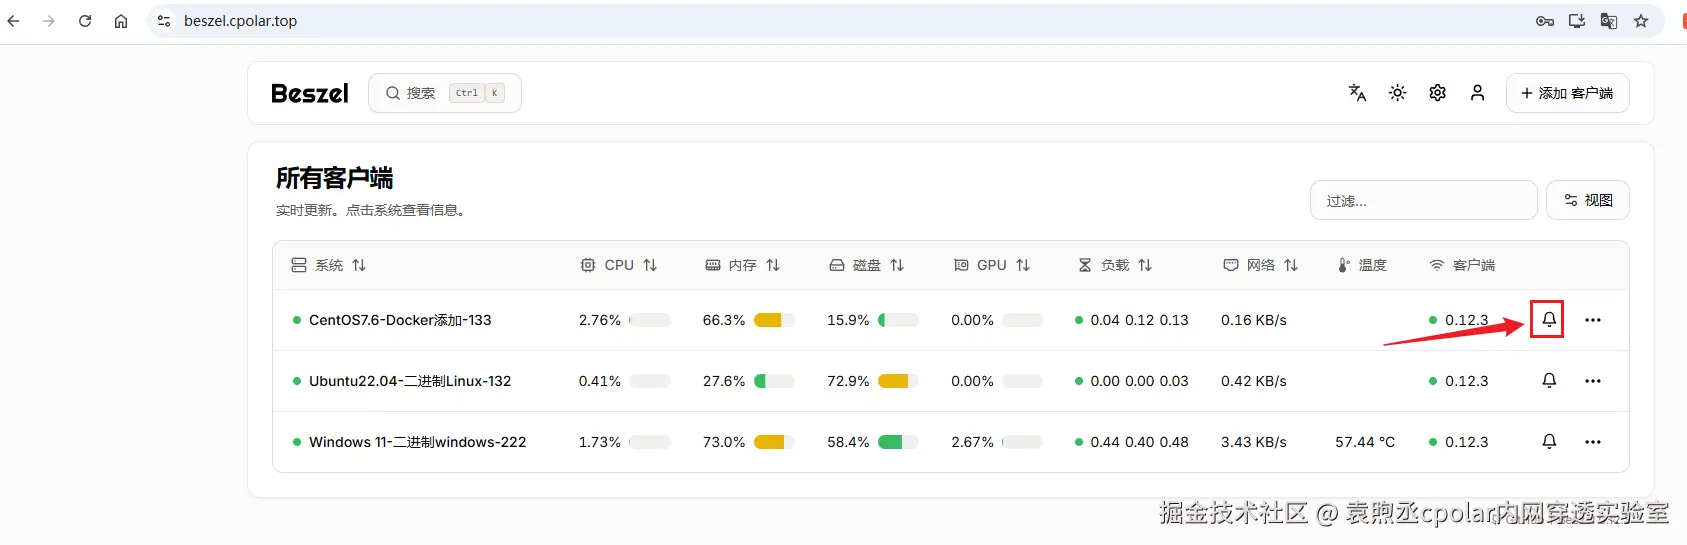
Task: Click load averages 0.00 0.00 0.03
Action: (1139, 381)
